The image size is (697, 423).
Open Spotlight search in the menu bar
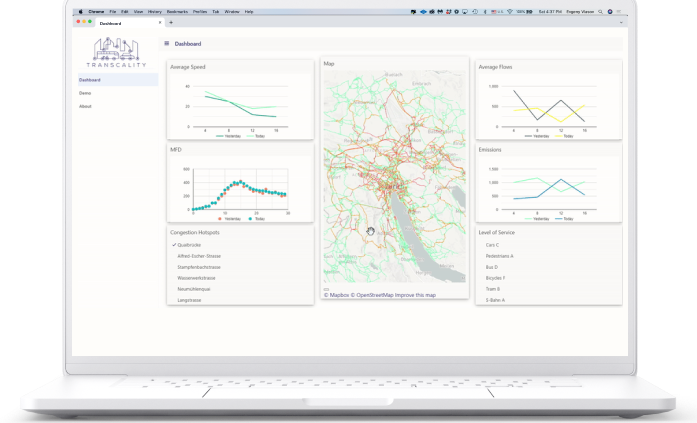[x=601, y=12]
